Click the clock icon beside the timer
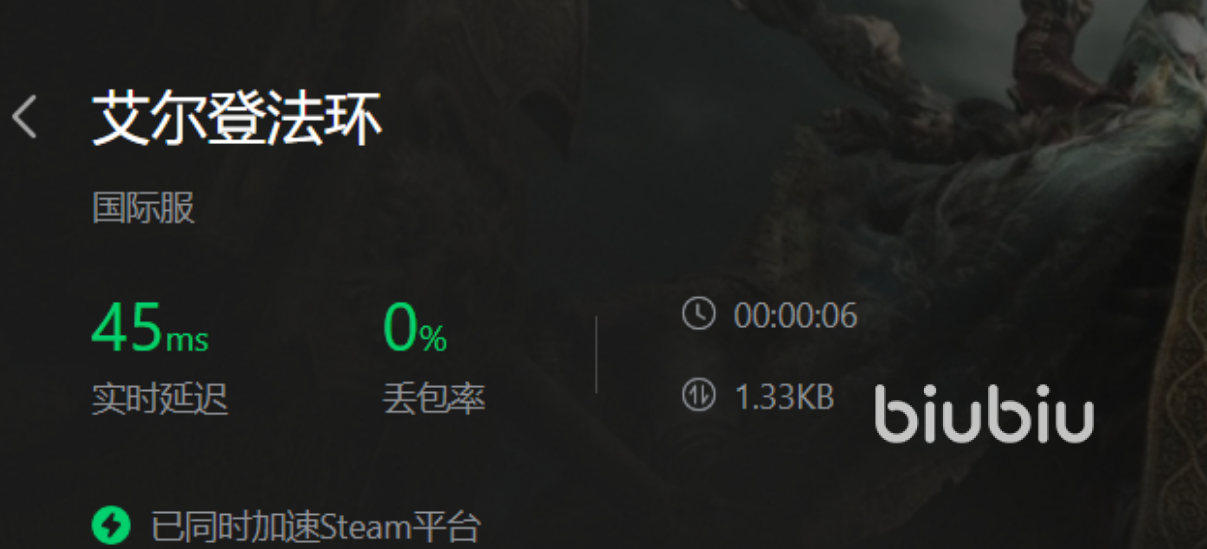 pyautogui.click(x=699, y=314)
